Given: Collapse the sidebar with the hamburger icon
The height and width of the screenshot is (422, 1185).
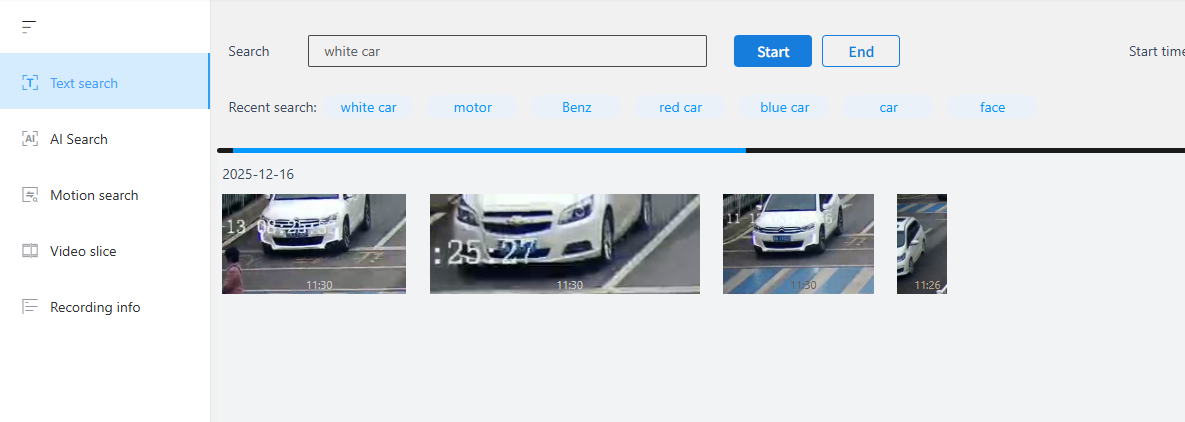Looking at the screenshot, I should pos(29,27).
